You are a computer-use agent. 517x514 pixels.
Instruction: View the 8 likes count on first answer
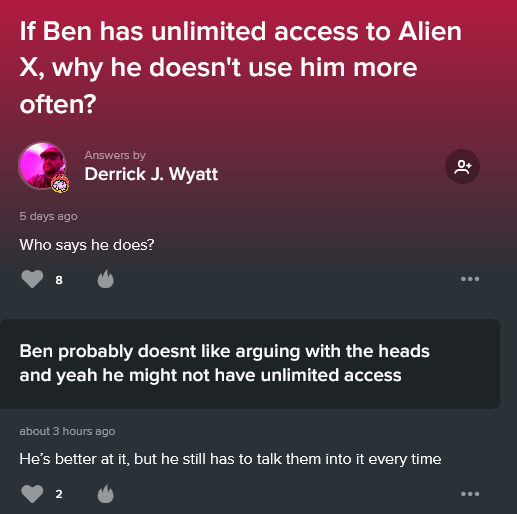point(59,280)
